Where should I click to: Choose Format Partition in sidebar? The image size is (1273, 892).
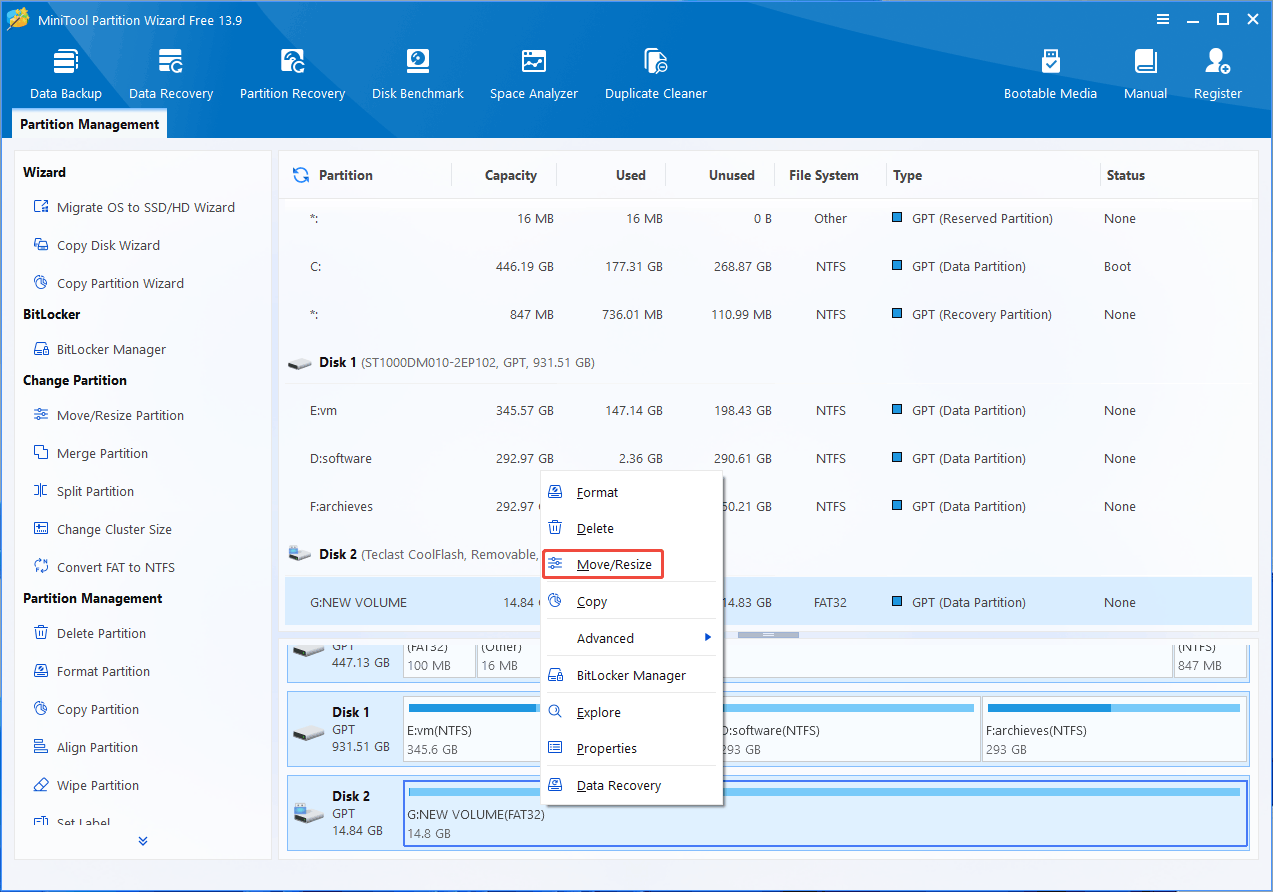(92, 671)
